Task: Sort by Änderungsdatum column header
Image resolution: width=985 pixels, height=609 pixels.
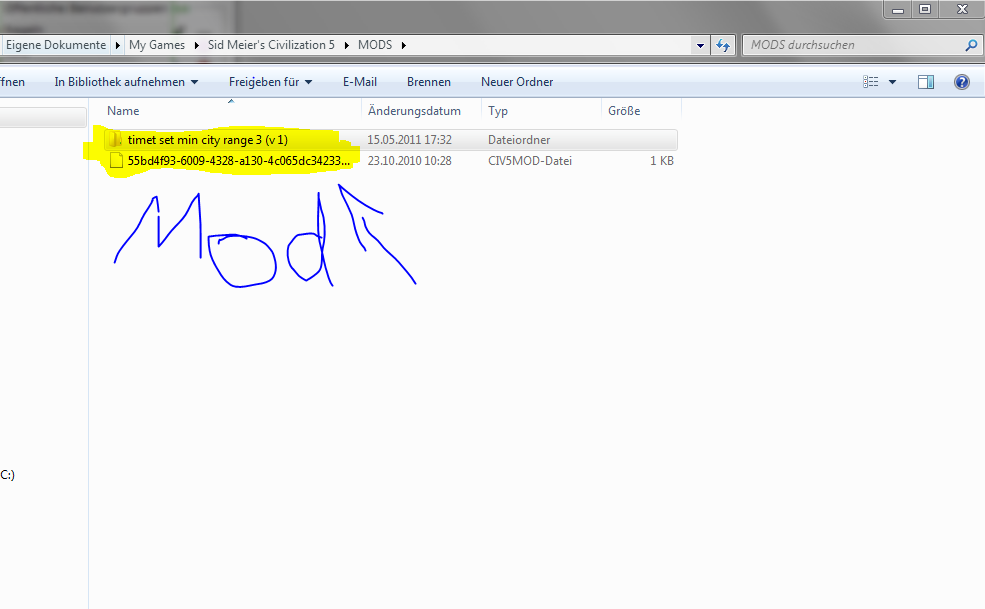Action: click(414, 111)
